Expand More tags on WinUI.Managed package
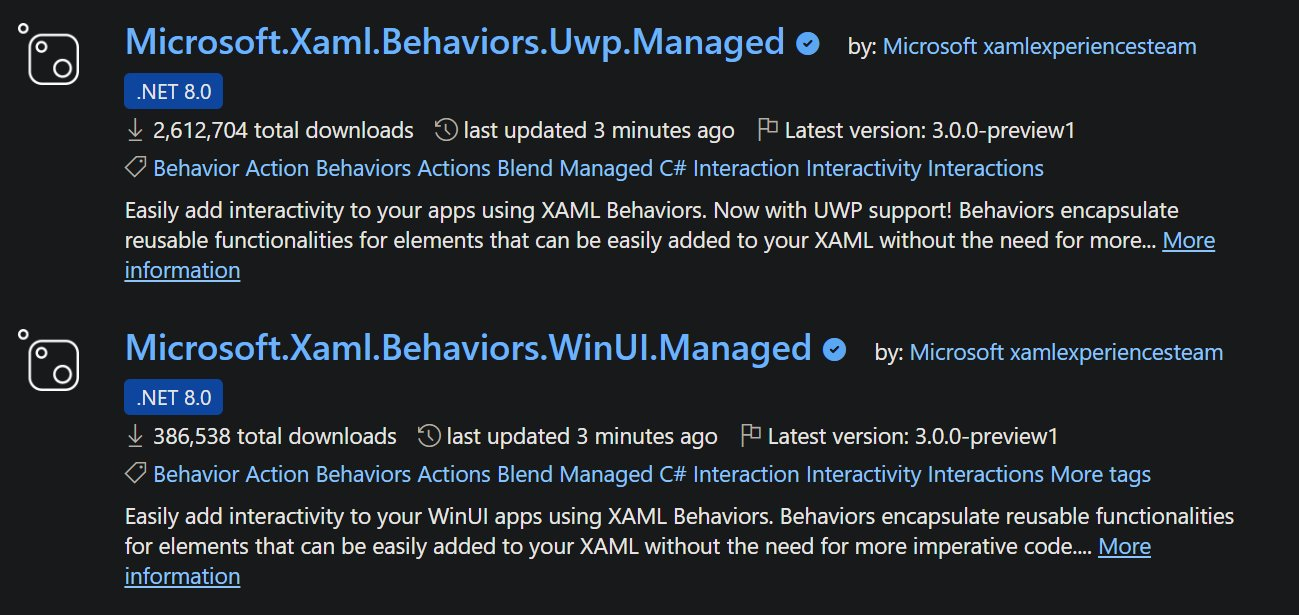Image resolution: width=1299 pixels, height=615 pixels. coord(1100,474)
